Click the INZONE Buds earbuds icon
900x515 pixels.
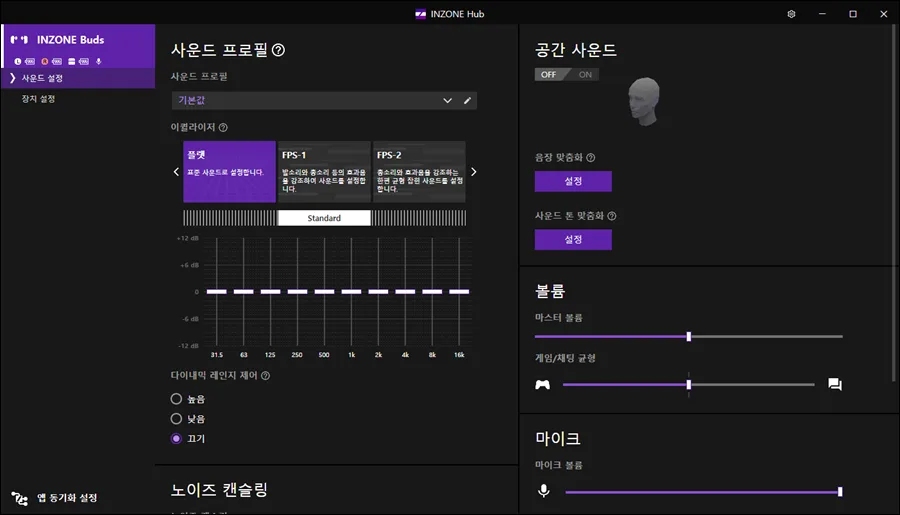19,40
